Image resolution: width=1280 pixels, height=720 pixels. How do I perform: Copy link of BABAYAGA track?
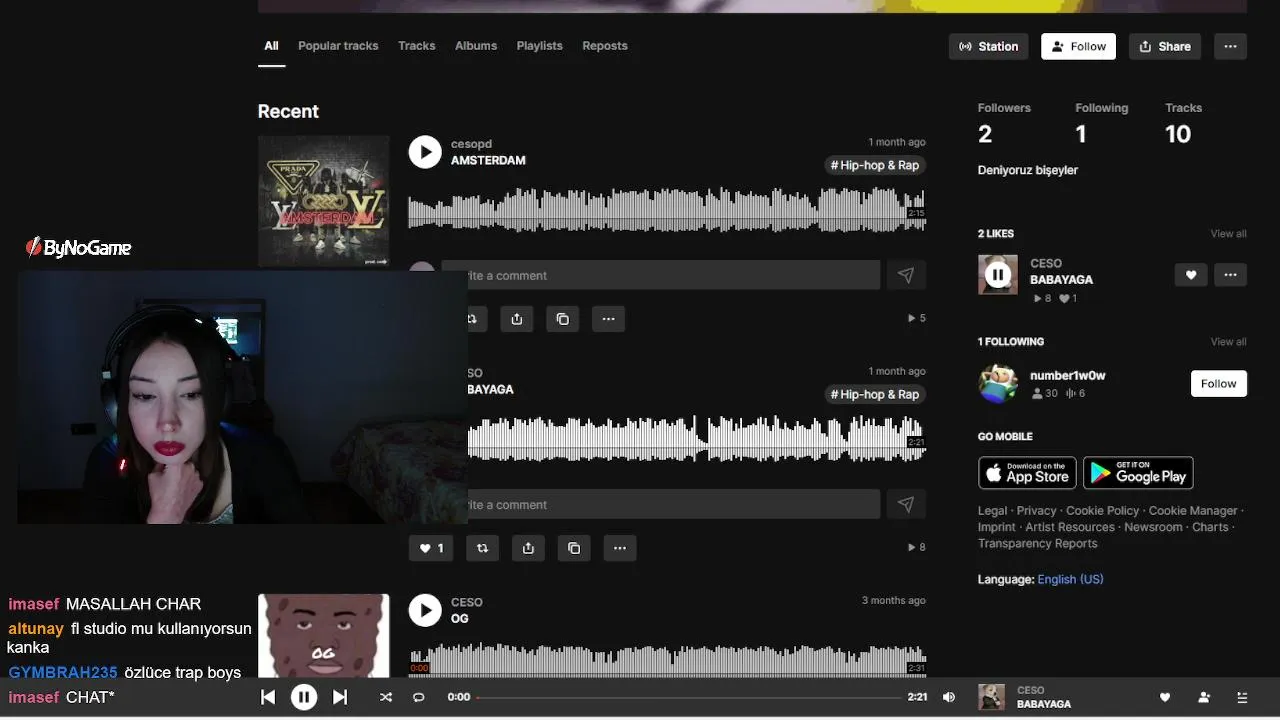574,548
